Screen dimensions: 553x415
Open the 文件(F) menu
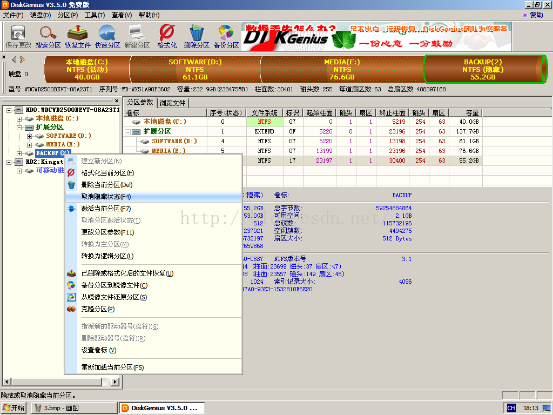pyautogui.click(x=13, y=15)
